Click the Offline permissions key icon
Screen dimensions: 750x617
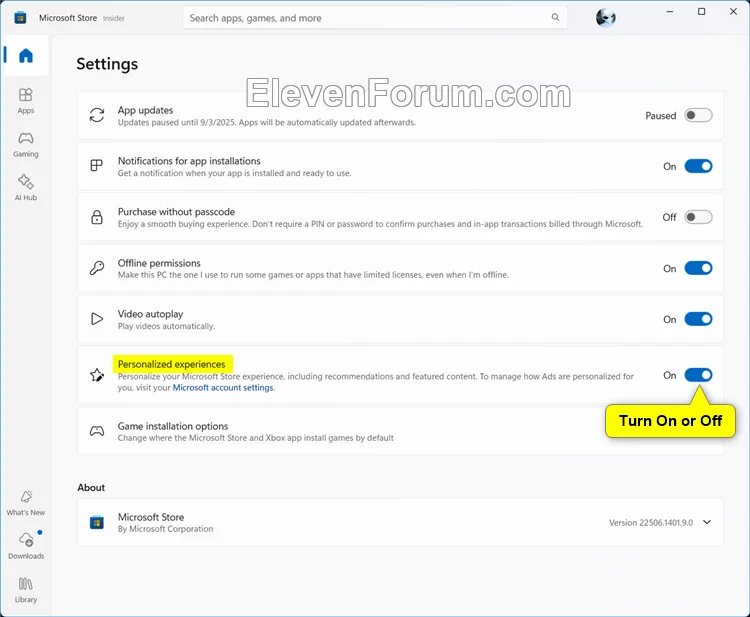(97, 268)
